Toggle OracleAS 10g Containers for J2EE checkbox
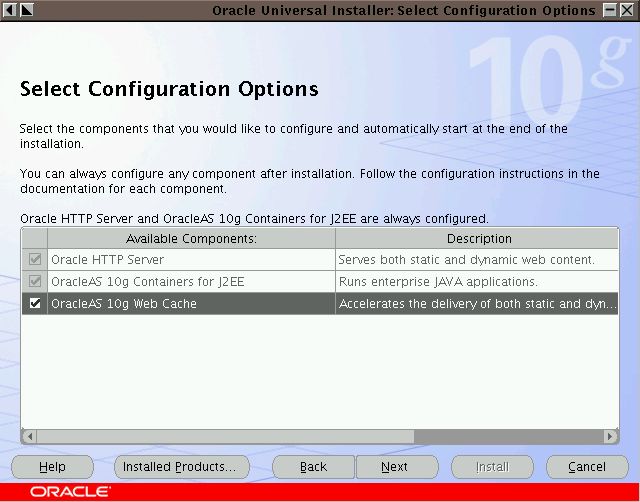Viewport: 640px width, 502px height. [x=35, y=282]
